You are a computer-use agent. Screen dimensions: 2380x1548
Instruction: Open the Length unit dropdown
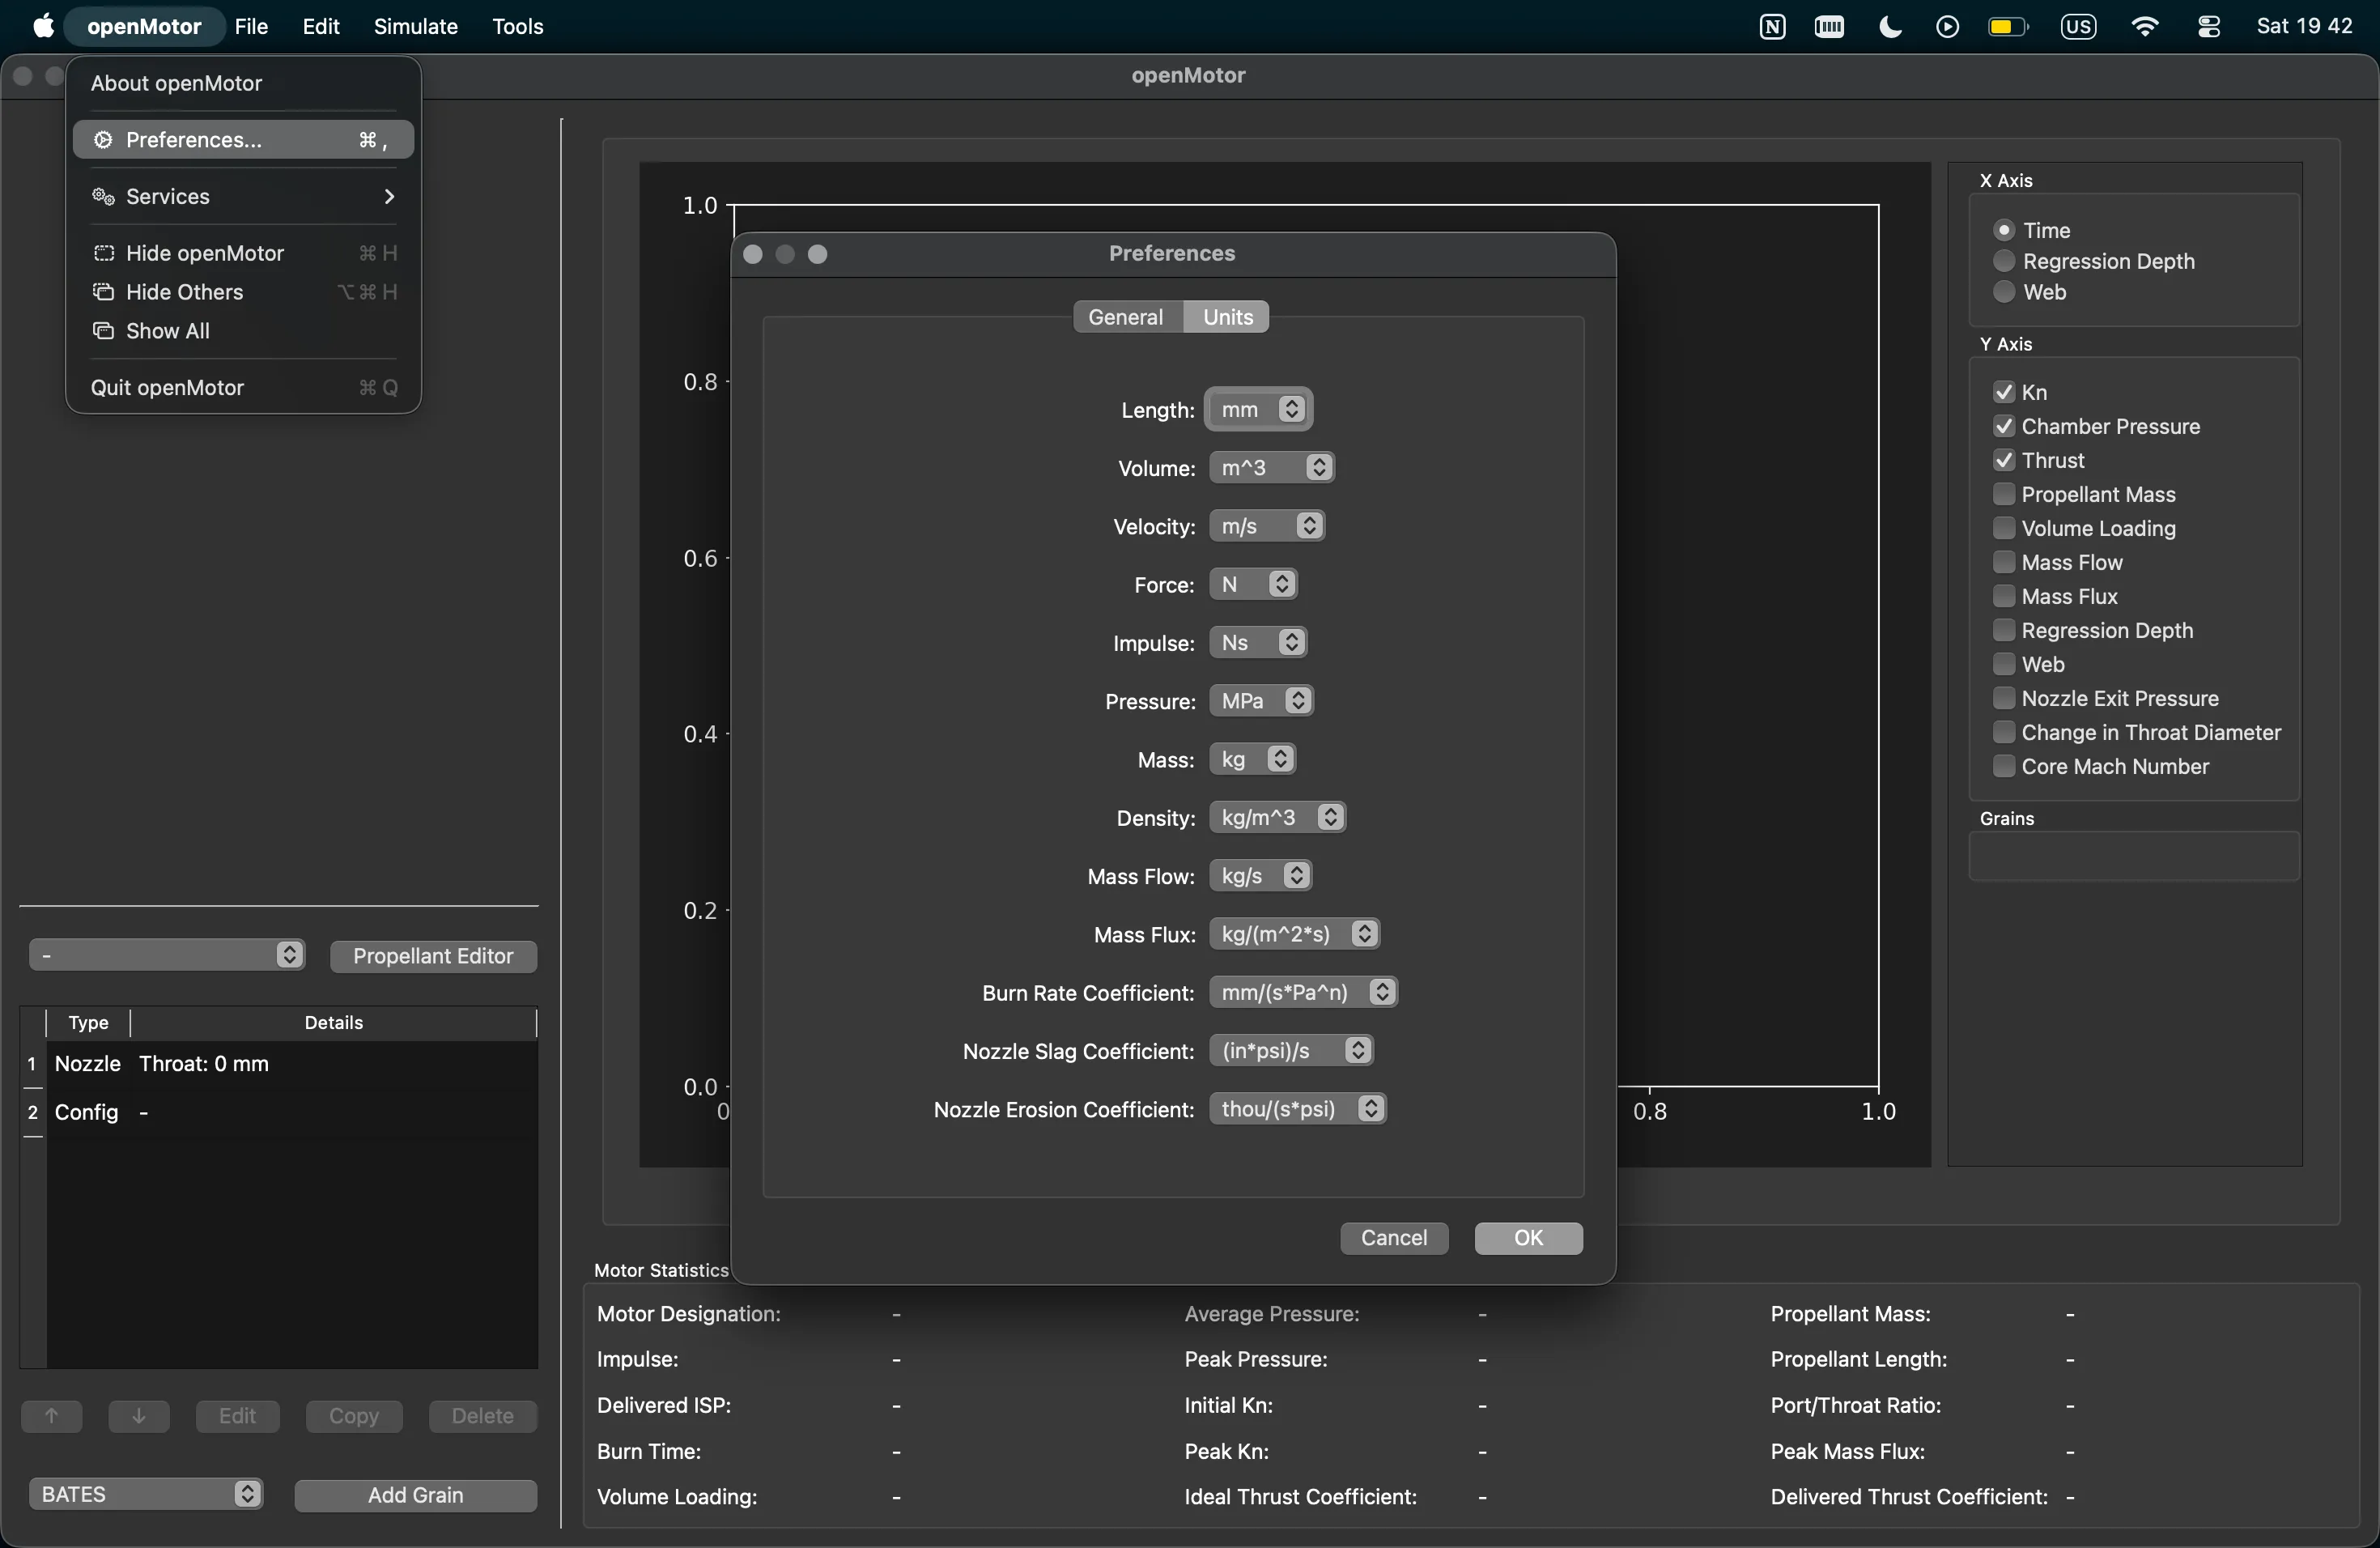(x=1259, y=409)
